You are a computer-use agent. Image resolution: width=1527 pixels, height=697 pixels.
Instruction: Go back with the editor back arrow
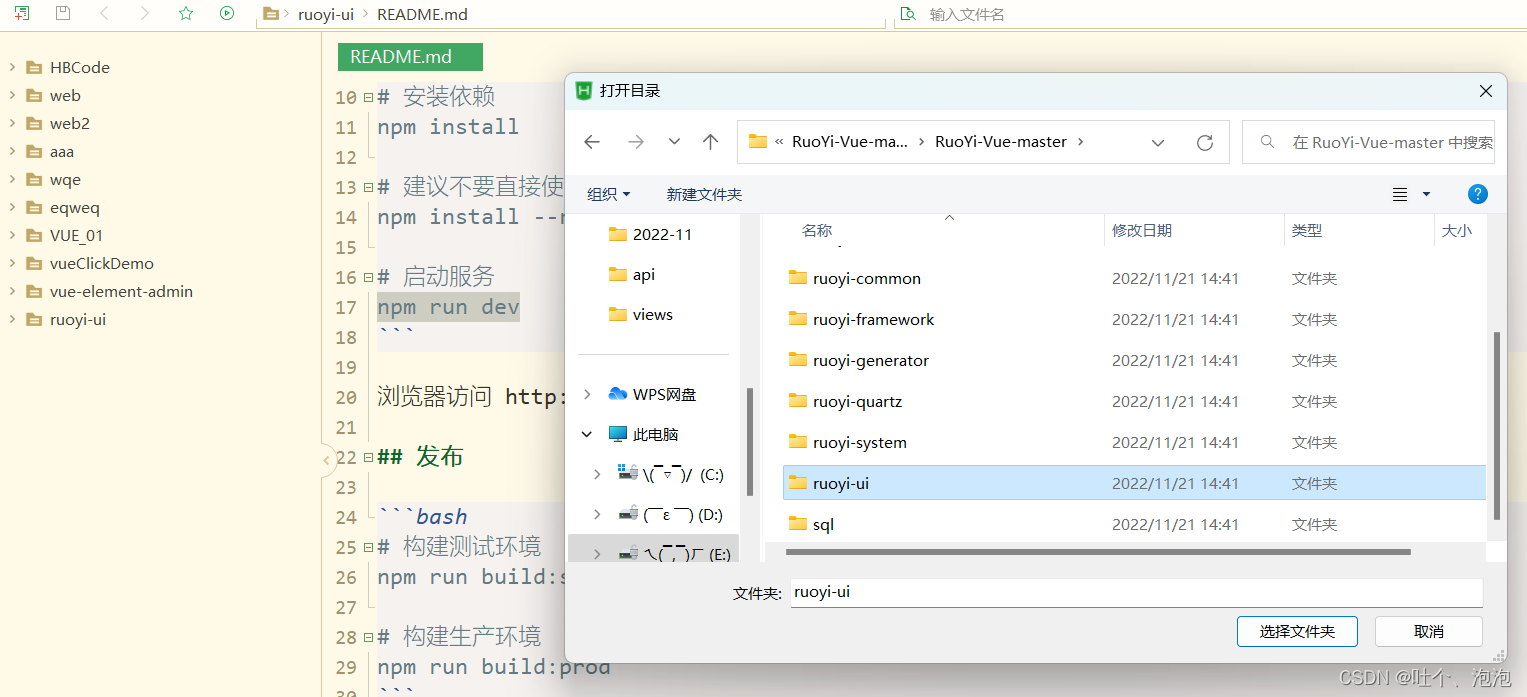click(104, 13)
